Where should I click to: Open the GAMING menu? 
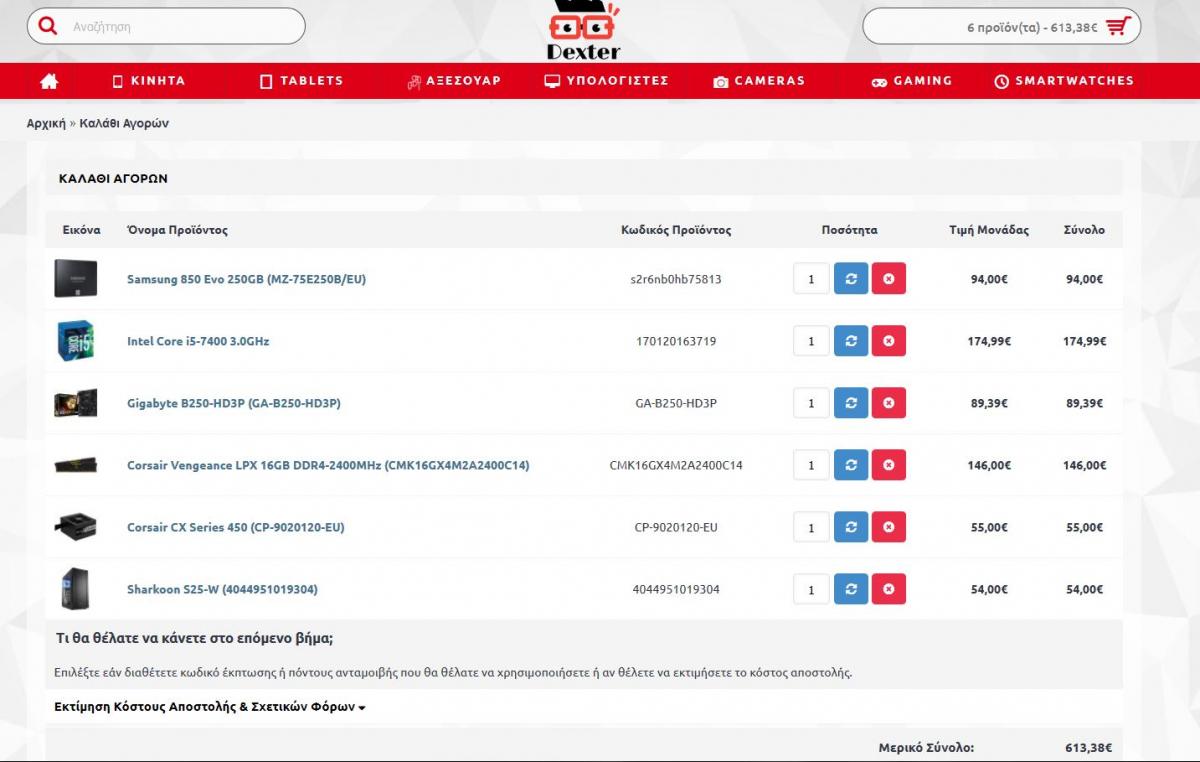coord(911,81)
